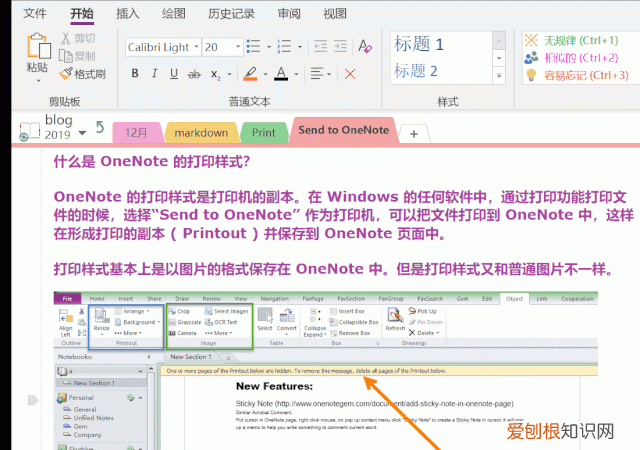Switch to the 绘图 ribbon tab
This screenshot has height=450, width=640.
click(x=173, y=13)
